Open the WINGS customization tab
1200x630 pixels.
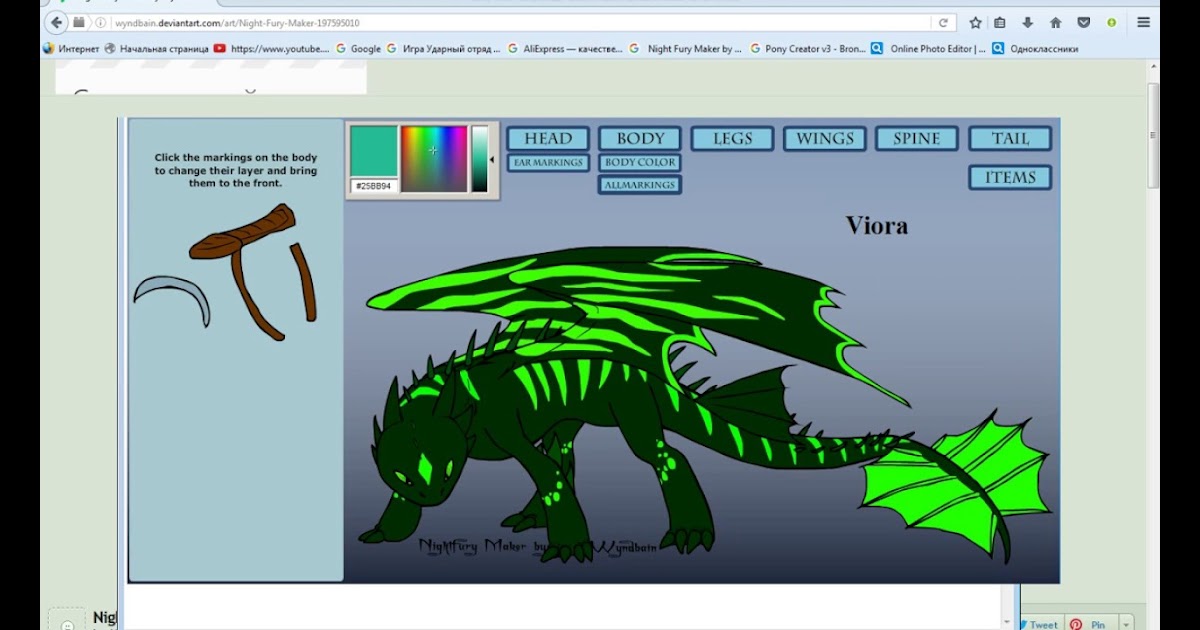click(825, 139)
